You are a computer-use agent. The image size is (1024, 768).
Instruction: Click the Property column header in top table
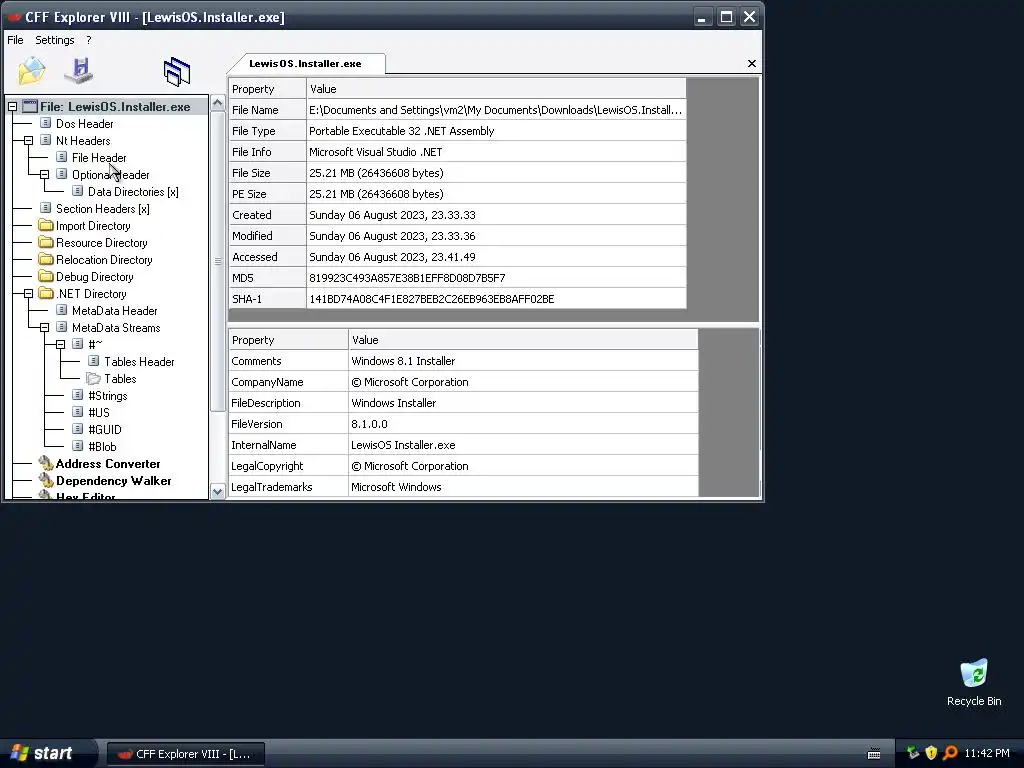click(267, 89)
